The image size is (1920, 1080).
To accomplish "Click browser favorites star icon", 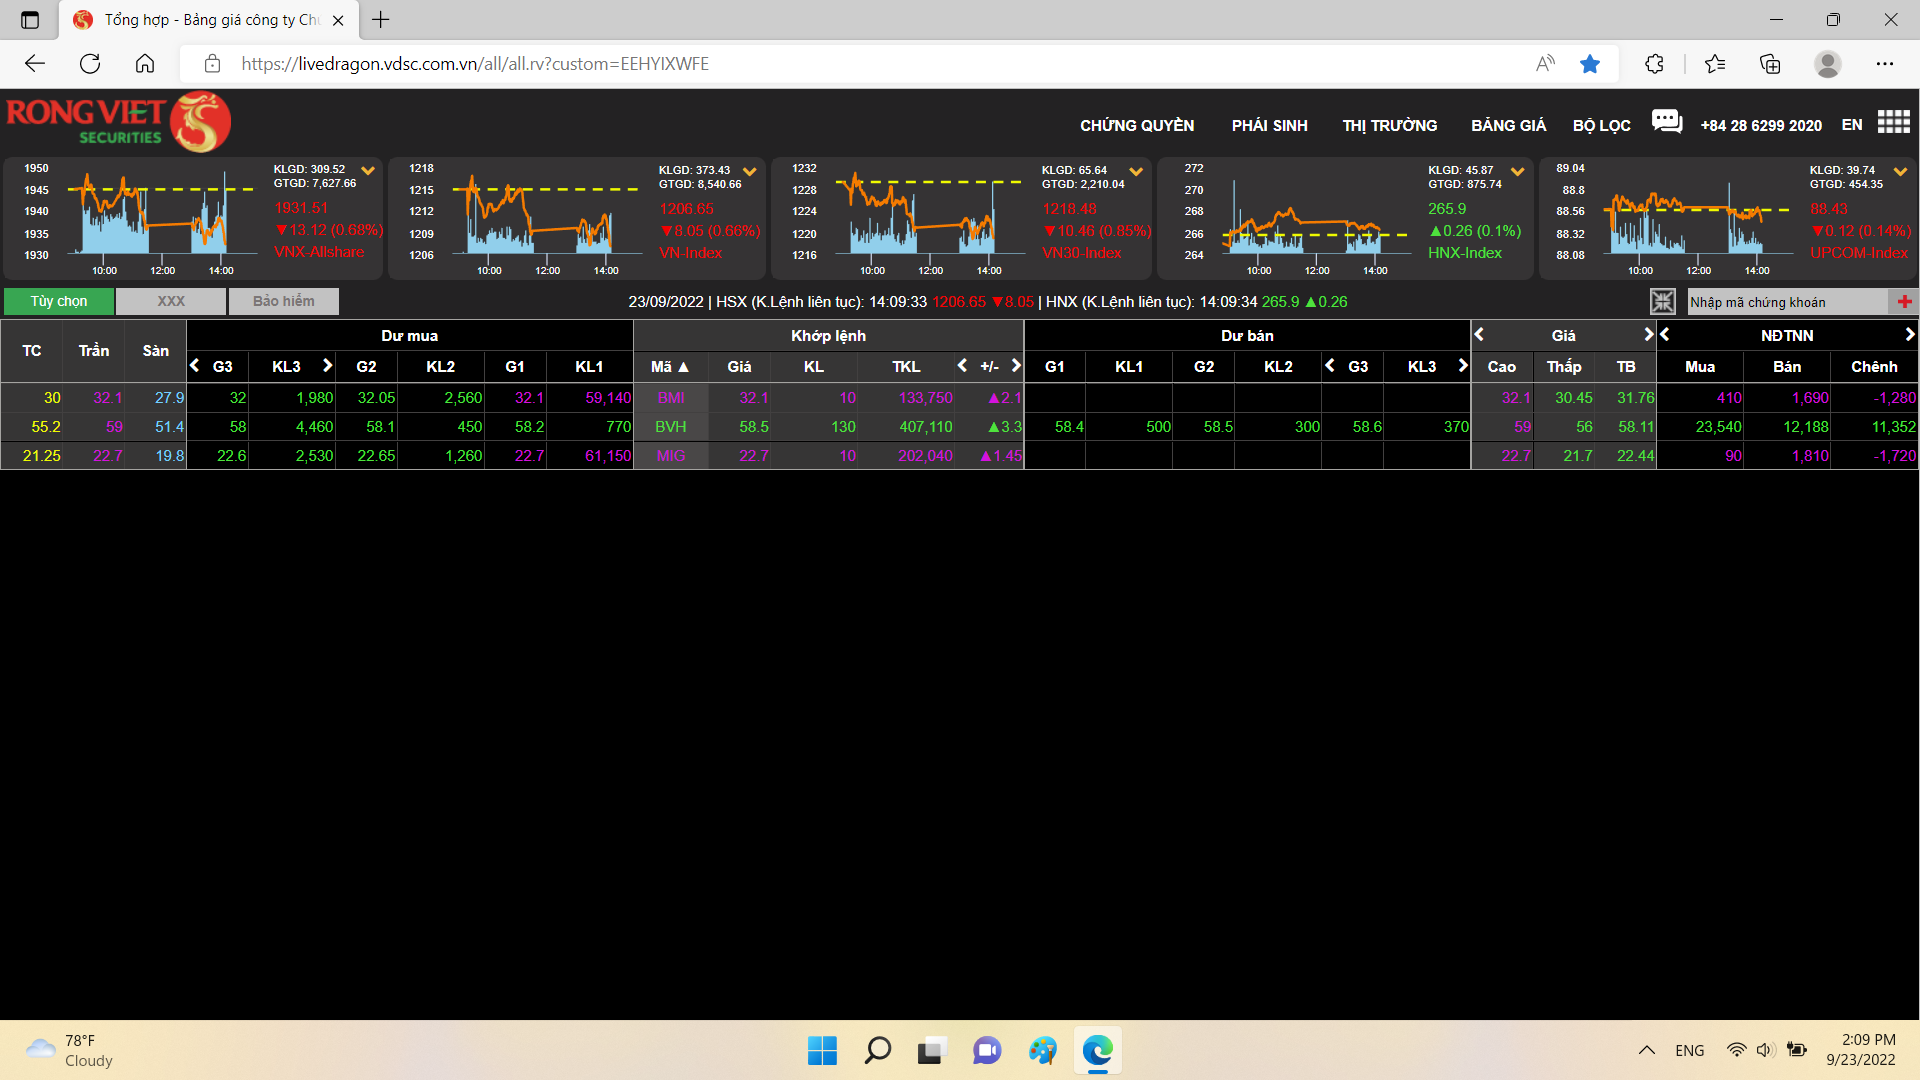I will click(1590, 64).
